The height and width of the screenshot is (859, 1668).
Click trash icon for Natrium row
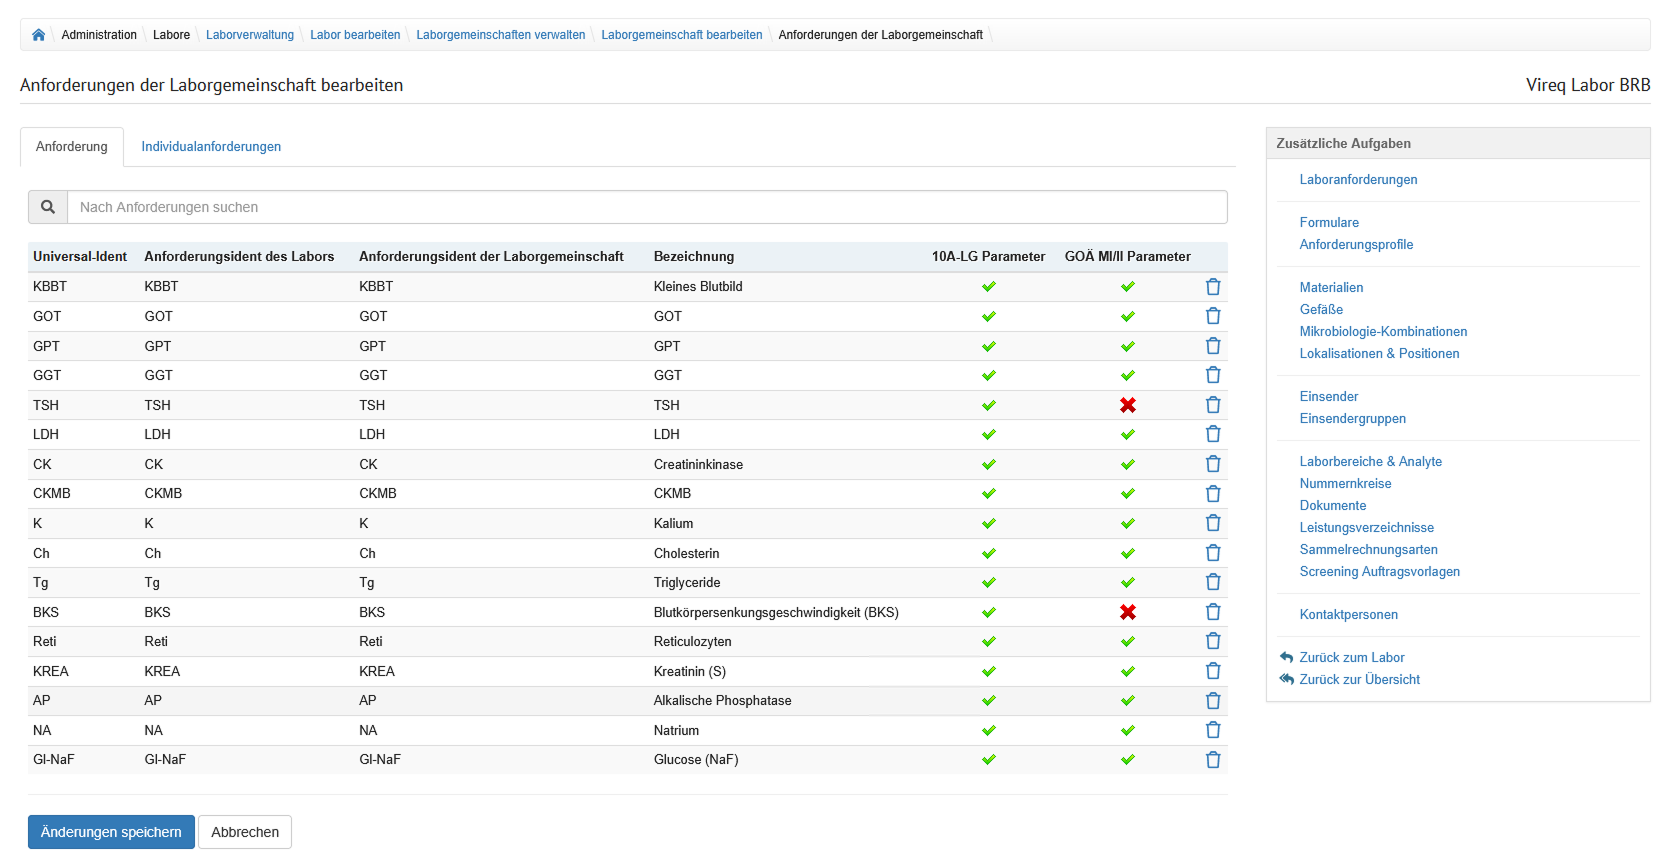coord(1212,730)
